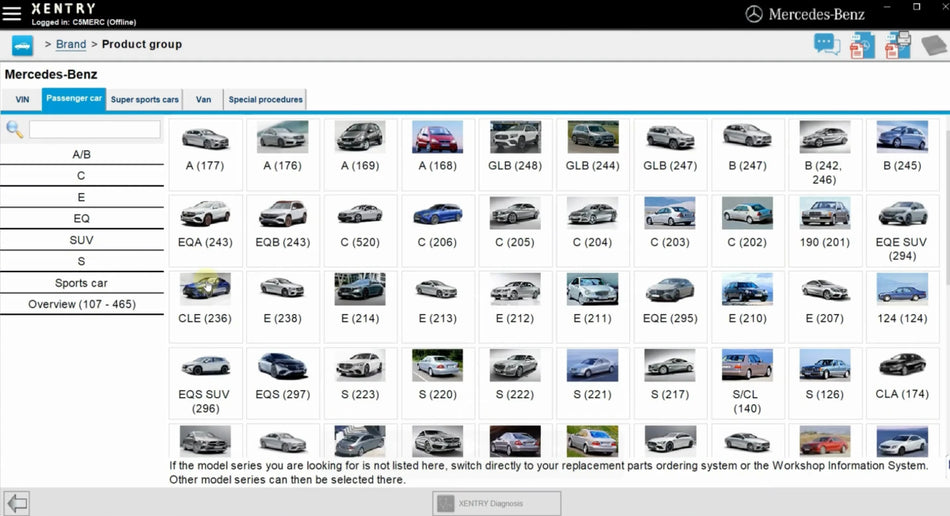Open the hamburger menu in XENTRY header
950x516 pixels.
pyautogui.click(x=12, y=13)
